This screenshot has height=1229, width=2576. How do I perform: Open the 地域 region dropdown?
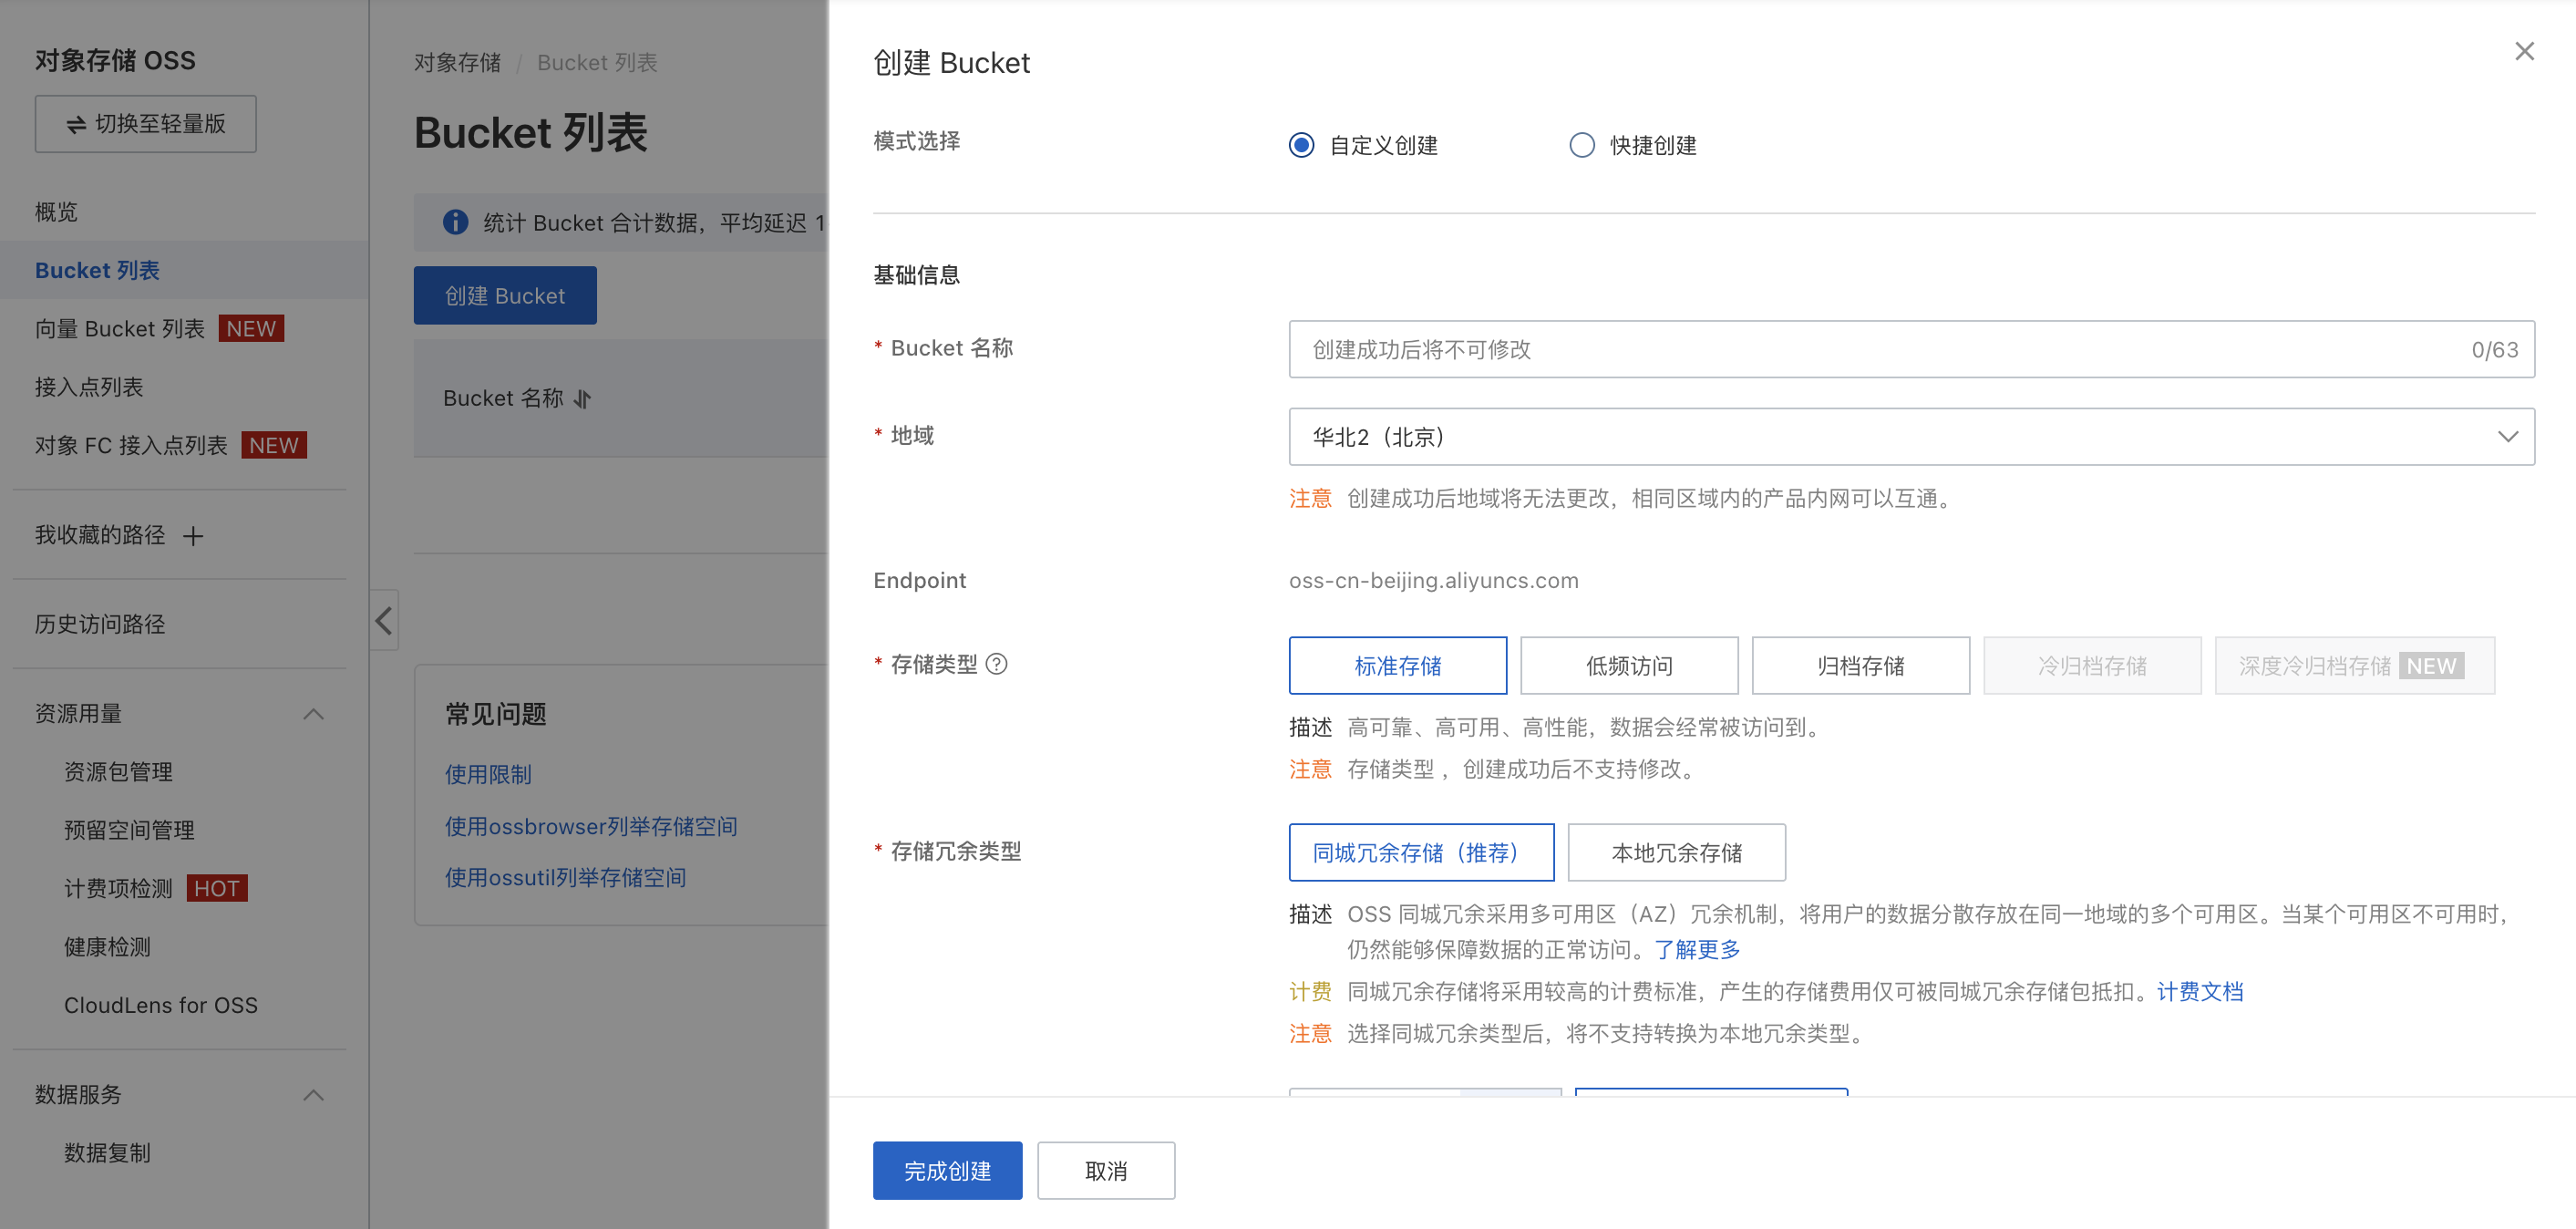(x=1910, y=436)
